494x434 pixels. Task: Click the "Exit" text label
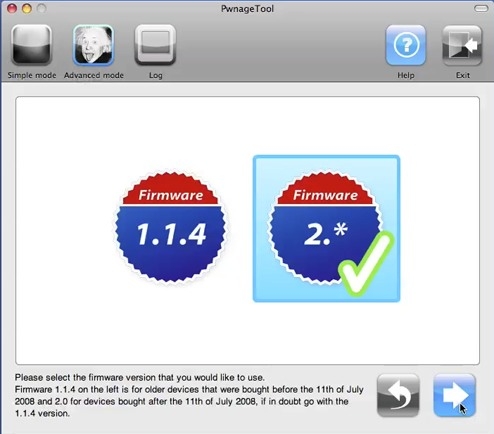pos(463,75)
